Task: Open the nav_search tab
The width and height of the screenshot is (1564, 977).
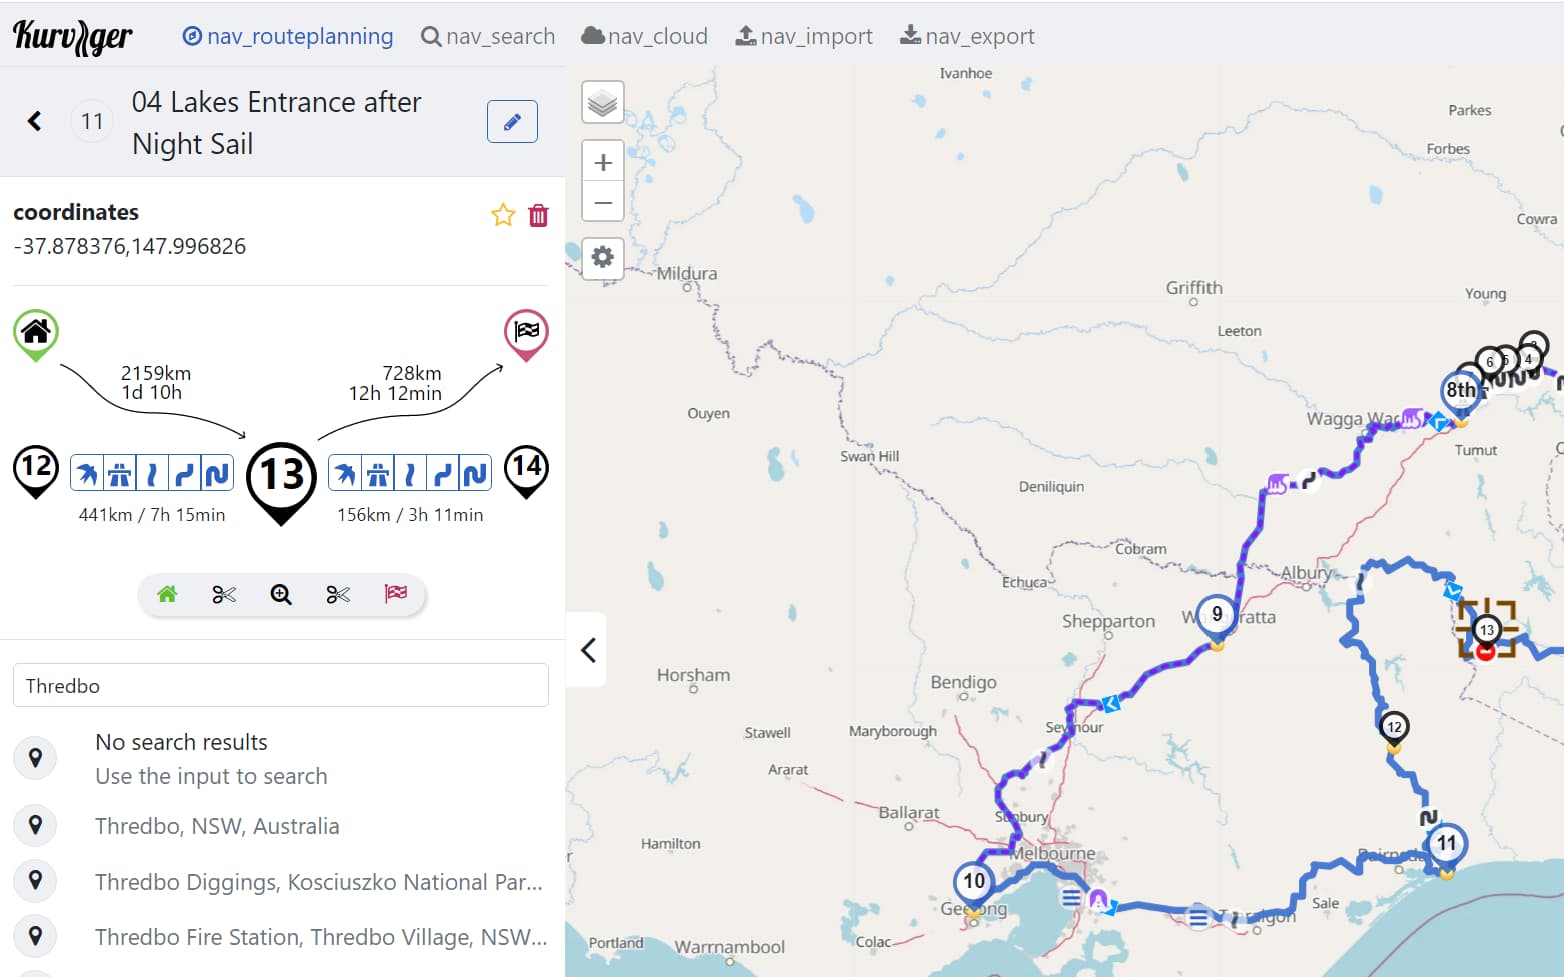Action: pyautogui.click(x=488, y=37)
